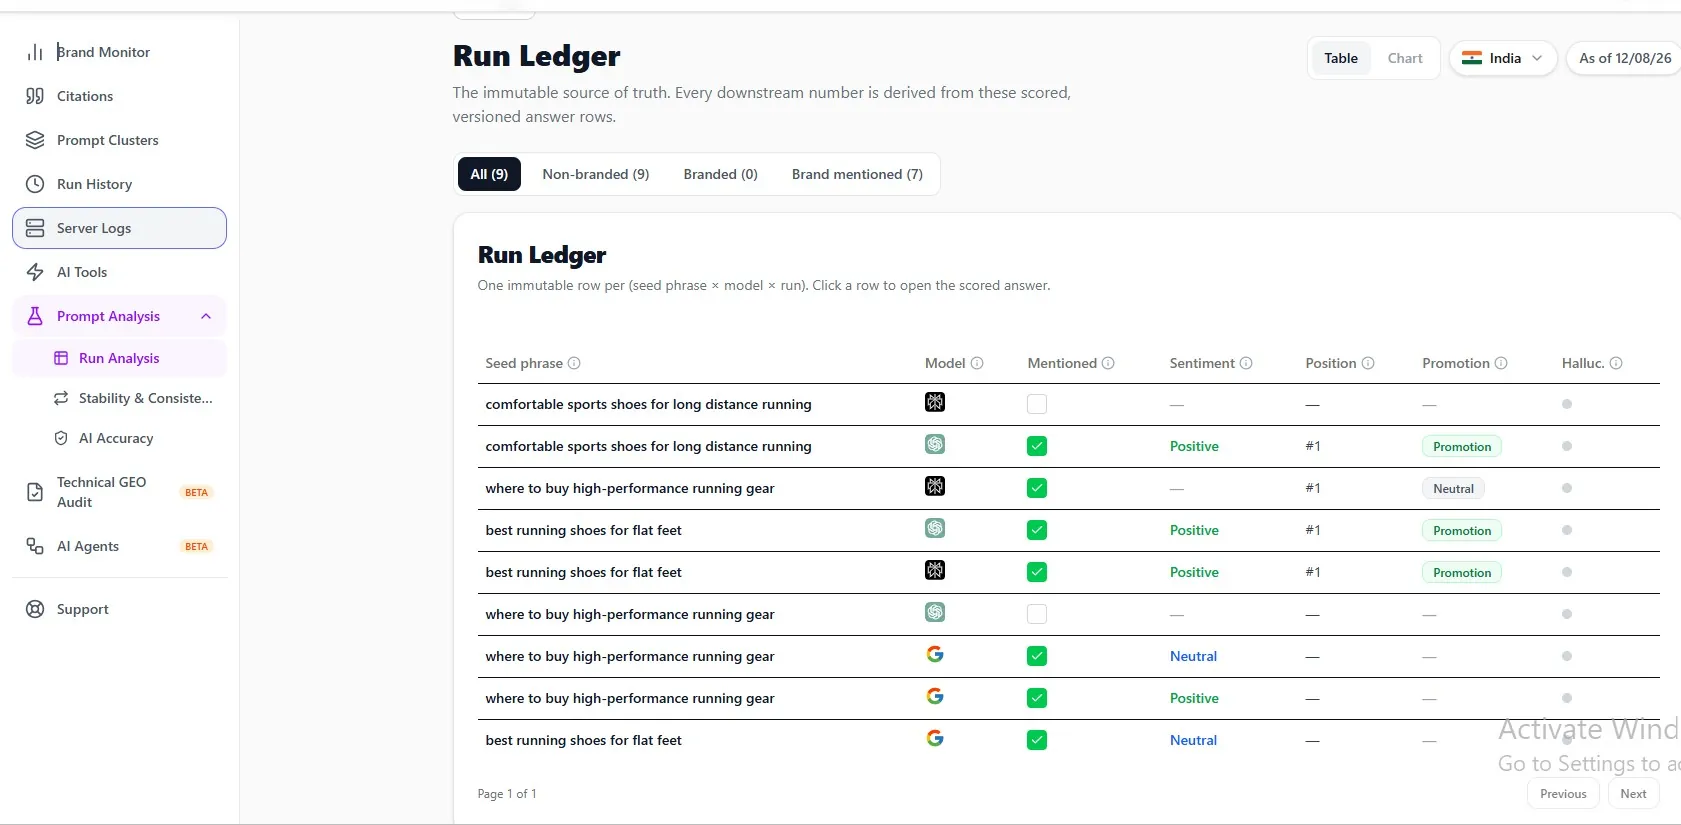Select the All (9) filter tab
The height and width of the screenshot is (825, 1681).
point(489,174)
